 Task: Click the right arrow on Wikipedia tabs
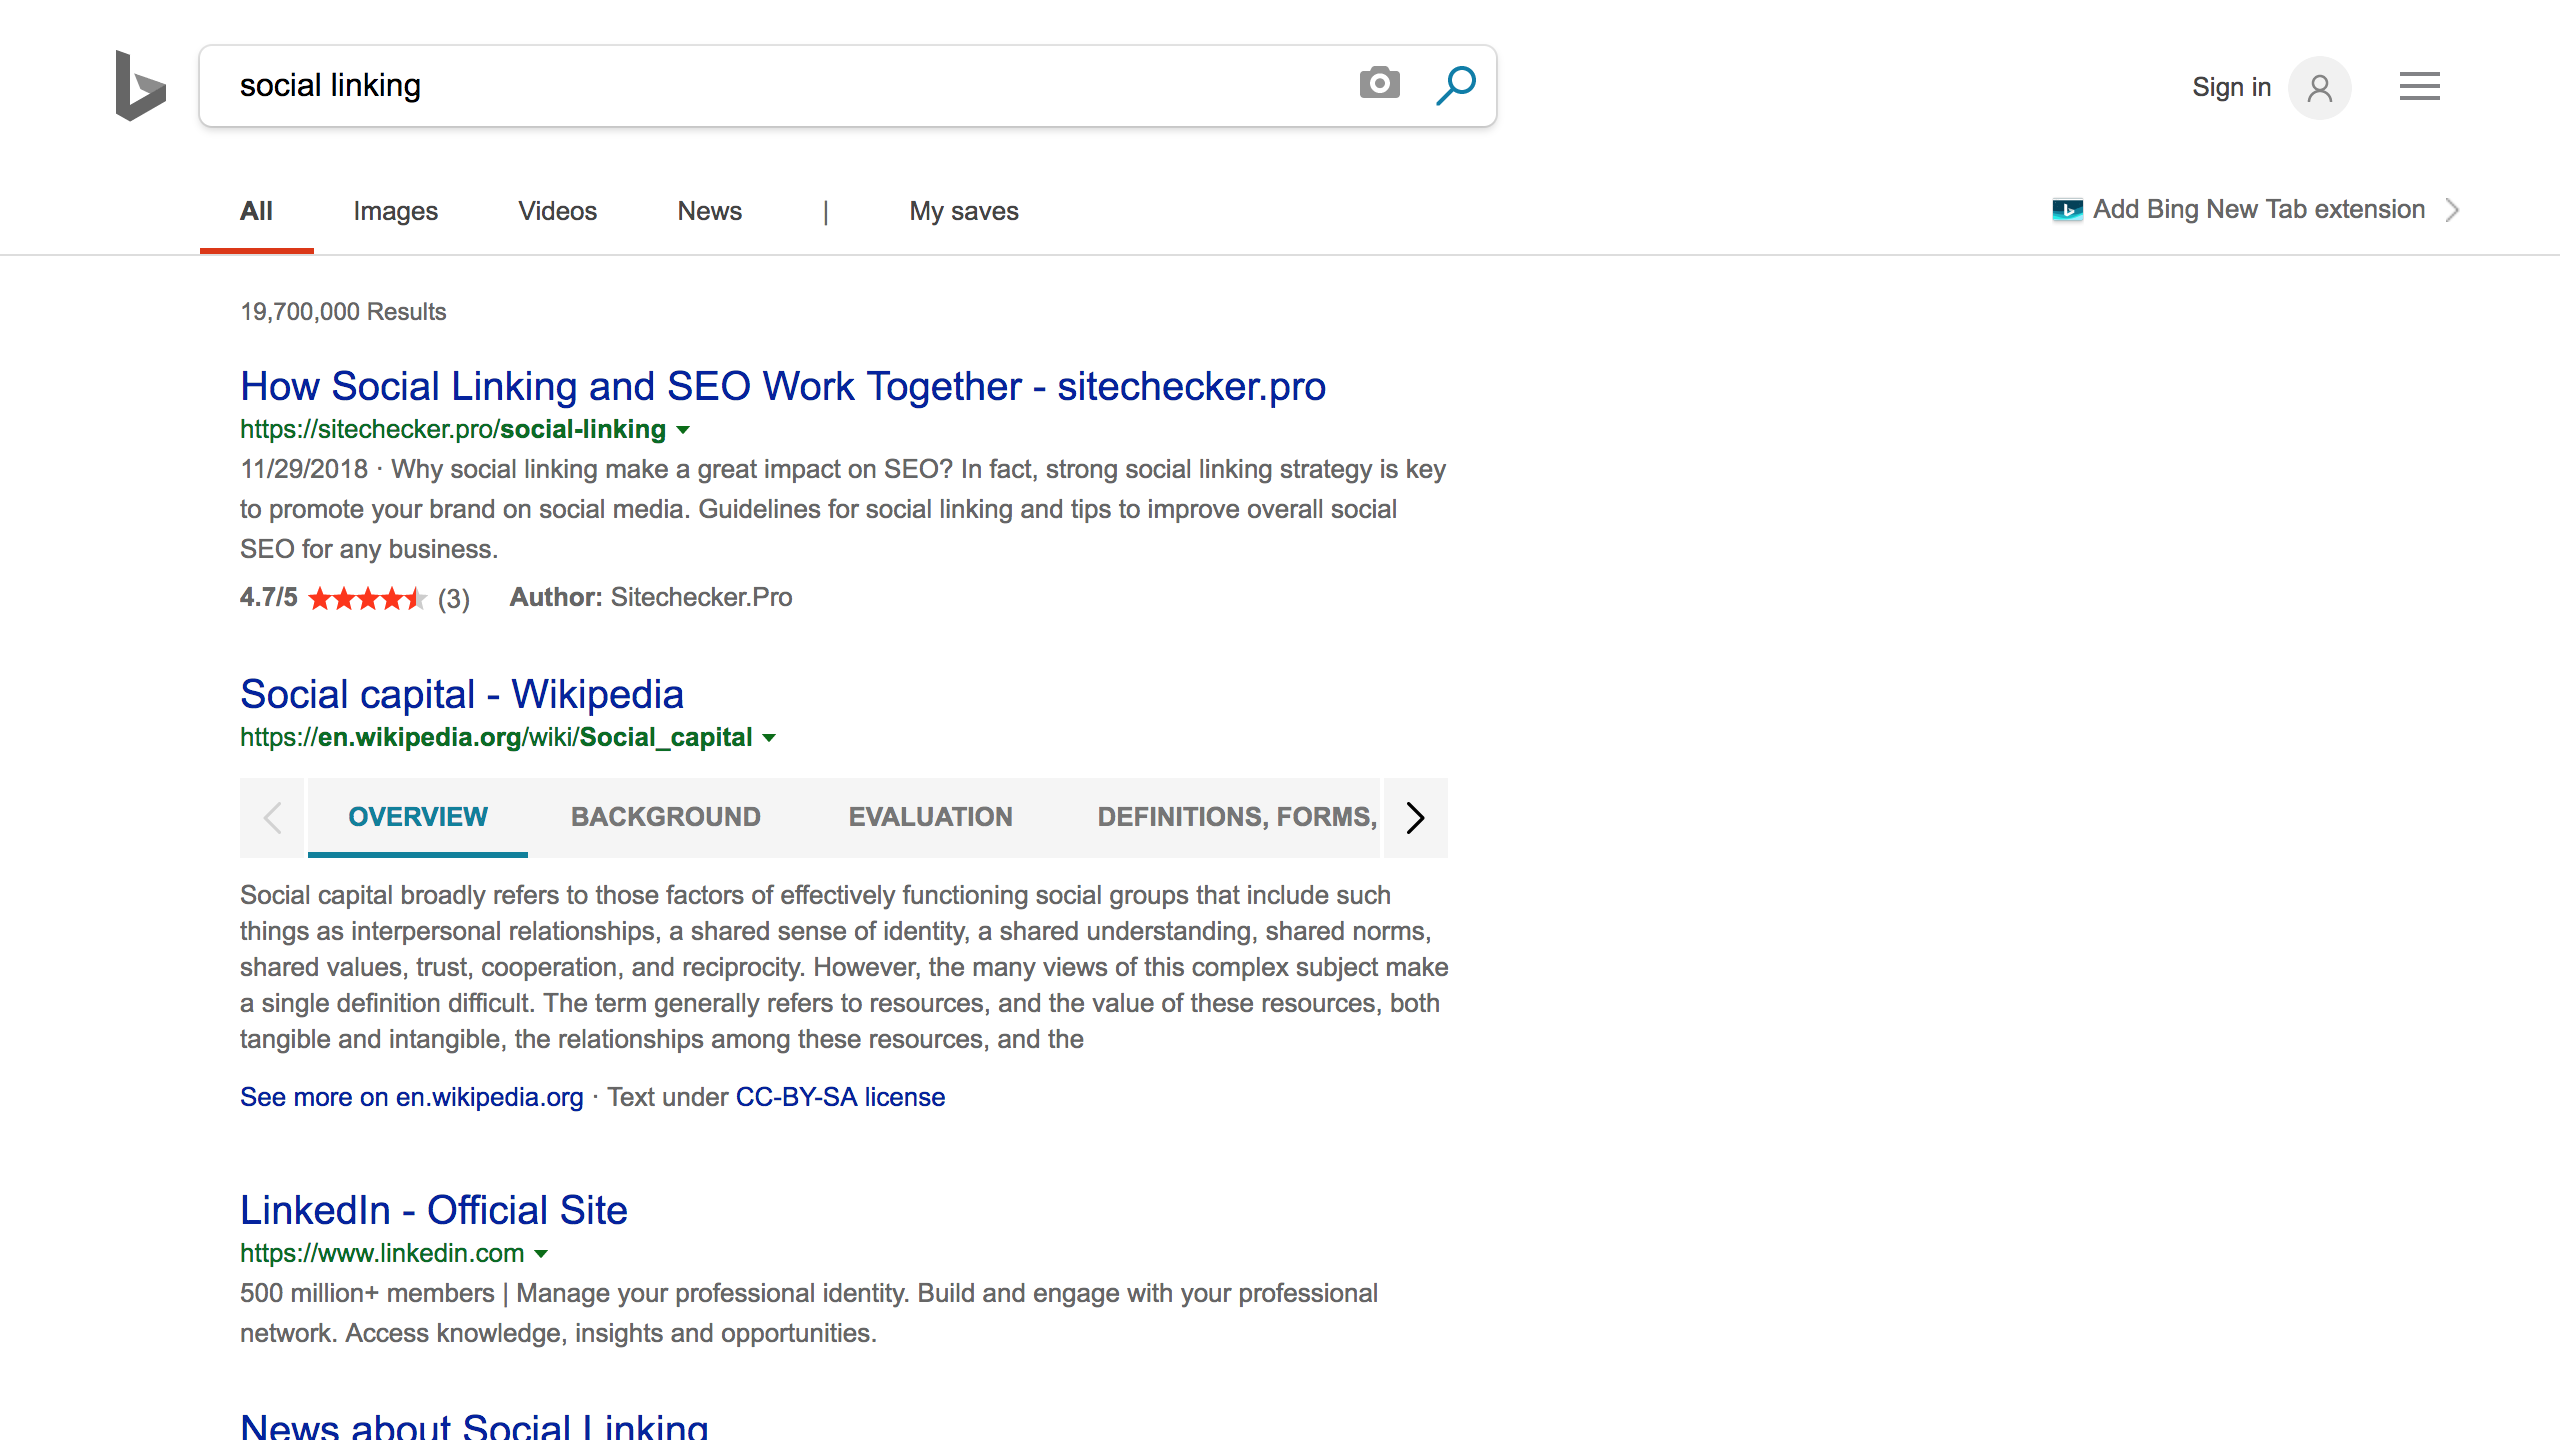click(x=1415, y=816)
